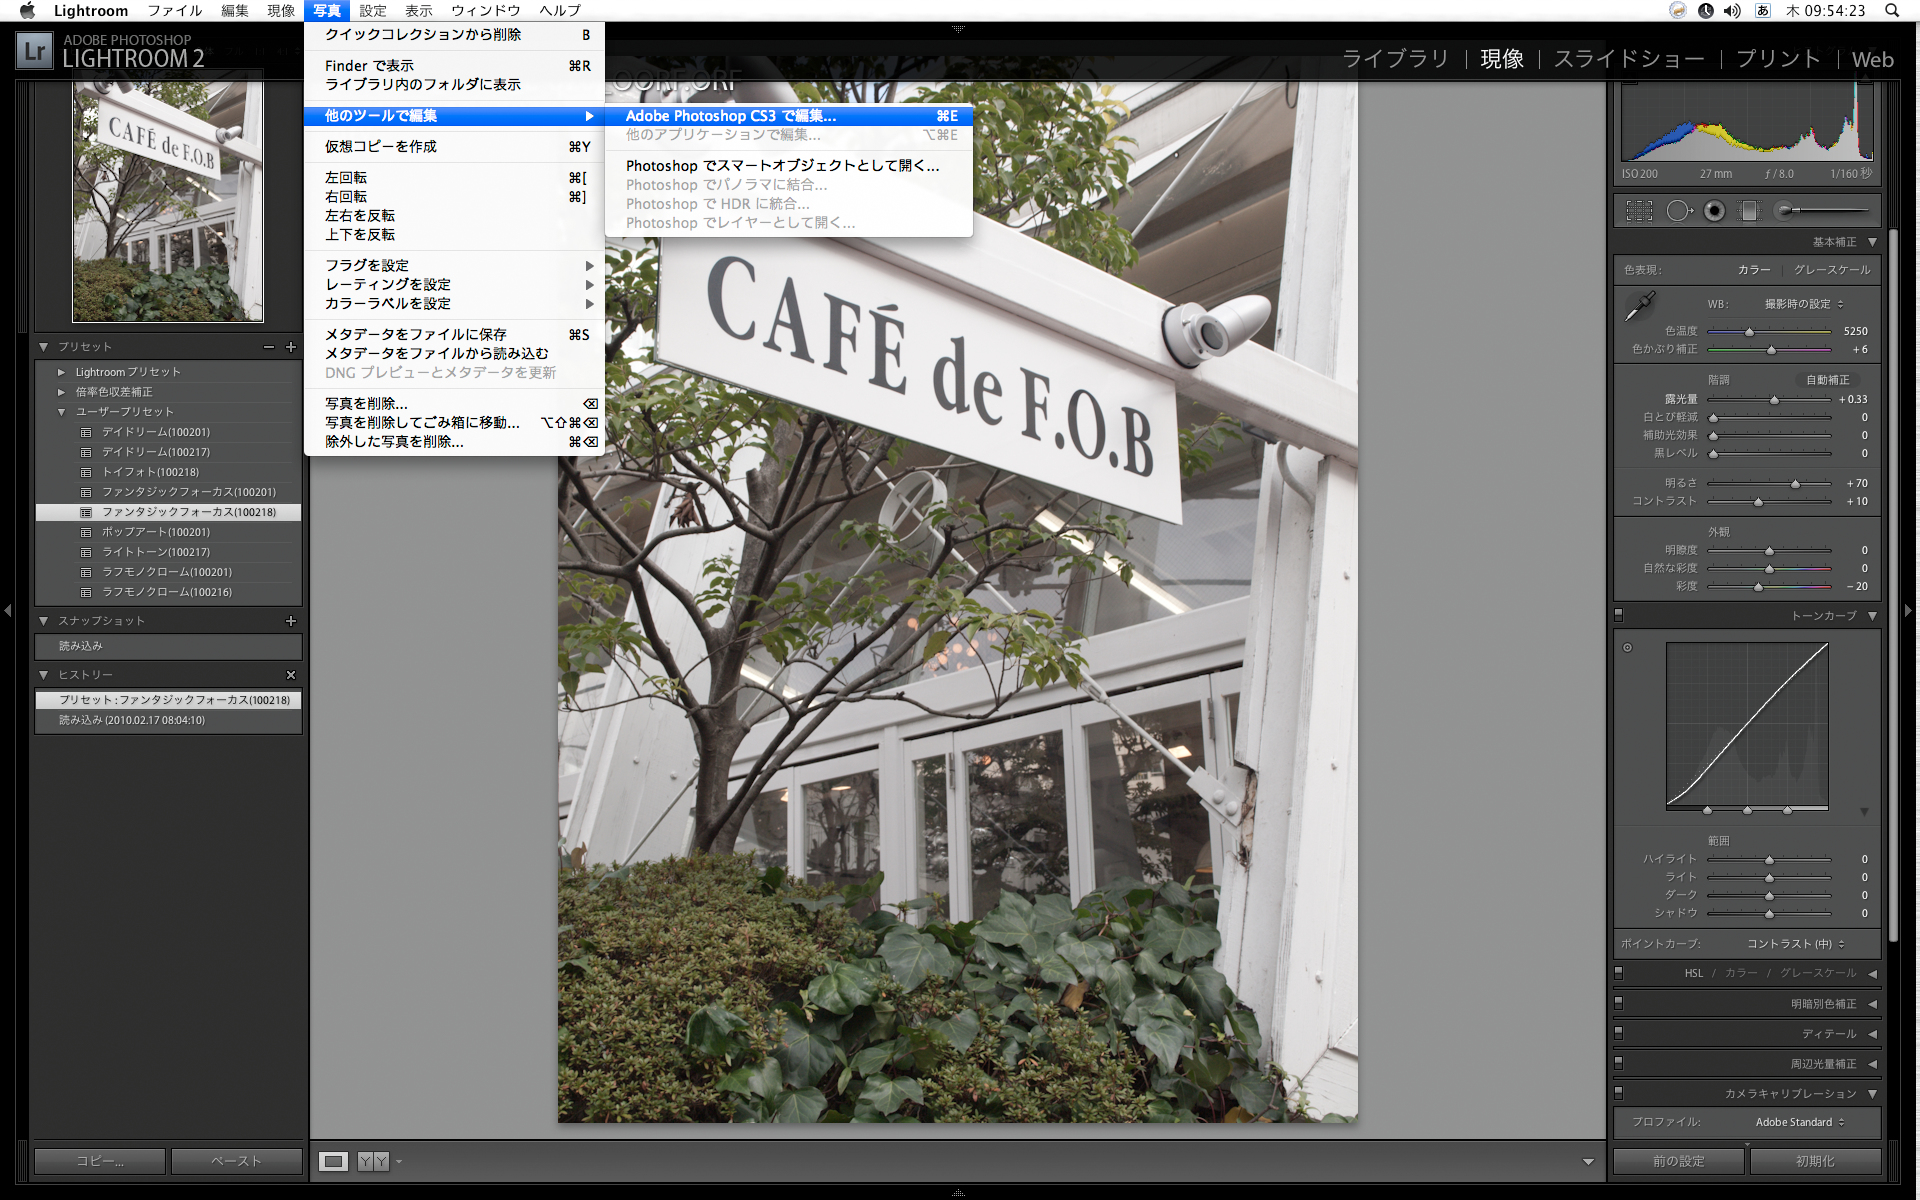Toggle the トーンカーブ panel switch

coord(1619,615)
